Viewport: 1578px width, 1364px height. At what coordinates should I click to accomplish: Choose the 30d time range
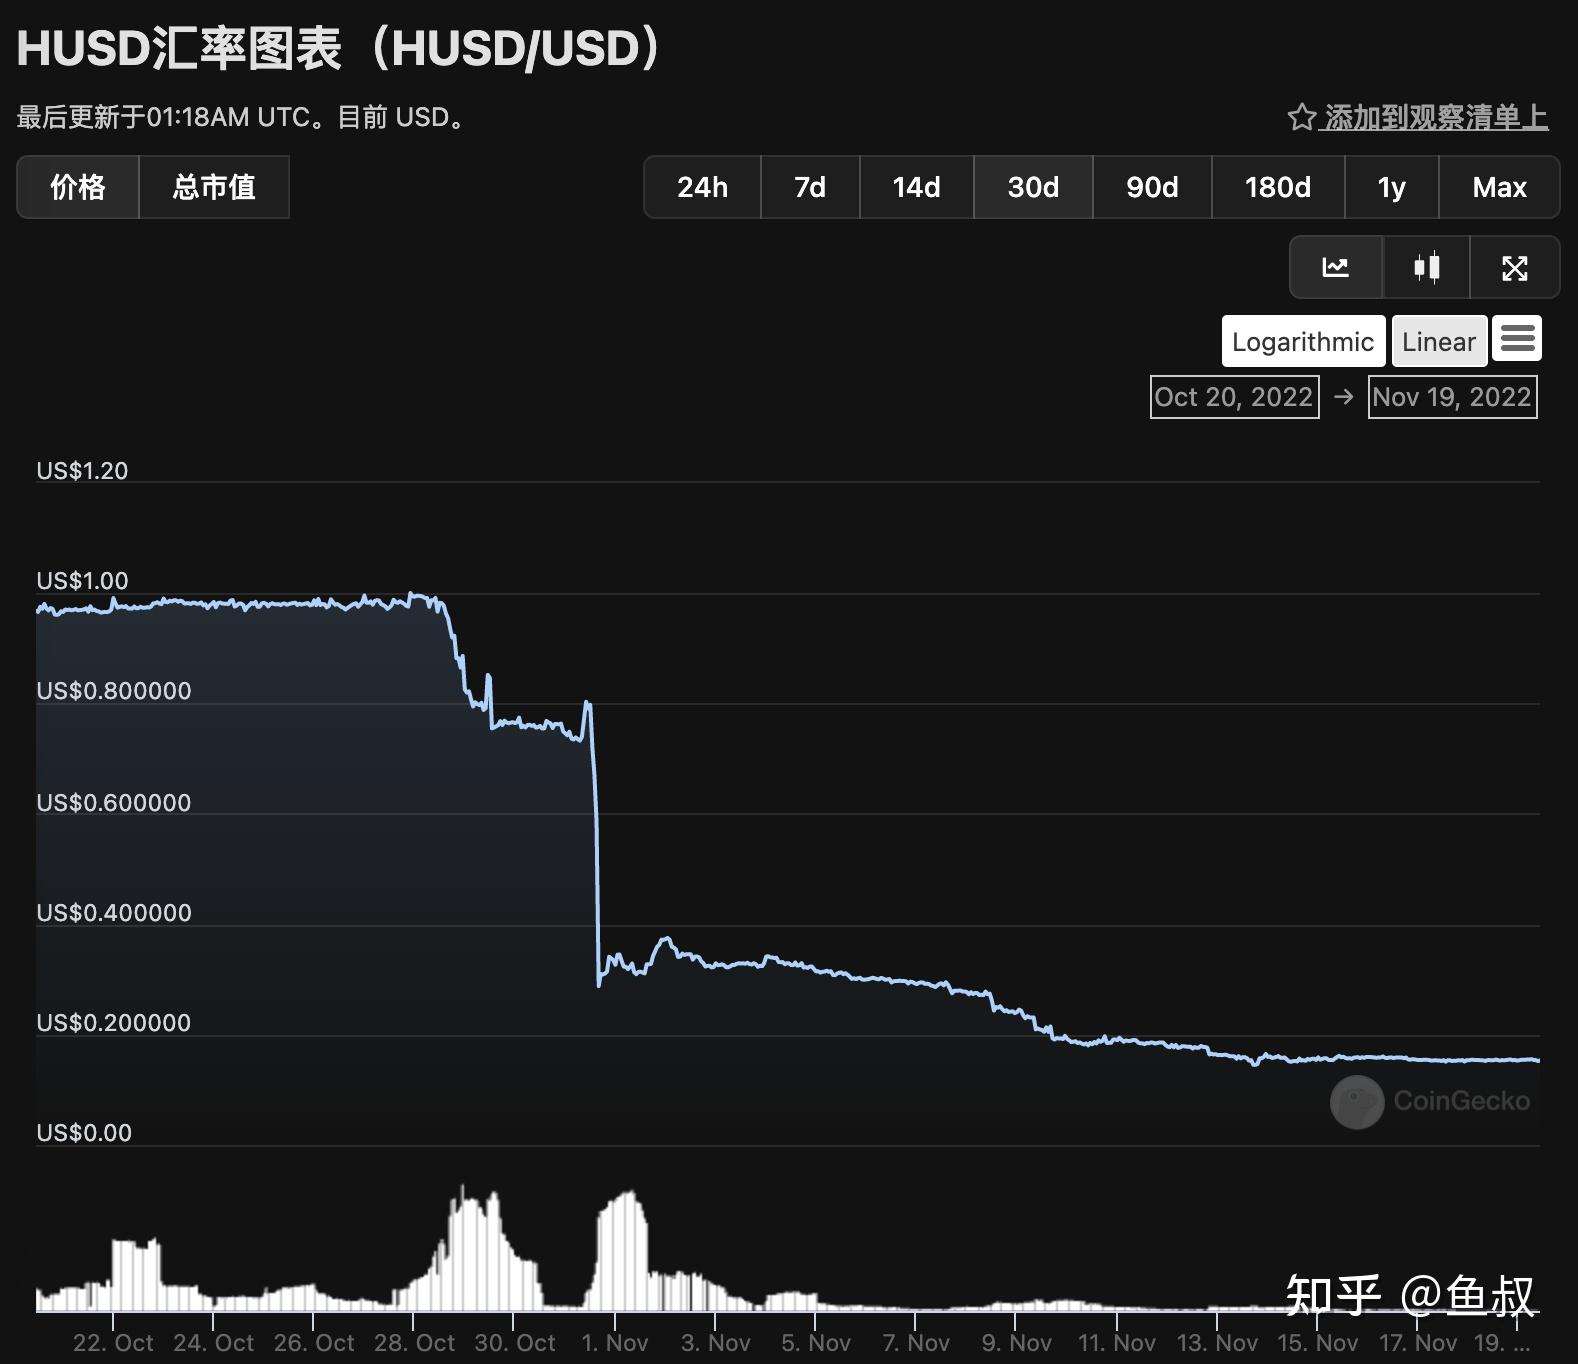(x=1033, y=187)
